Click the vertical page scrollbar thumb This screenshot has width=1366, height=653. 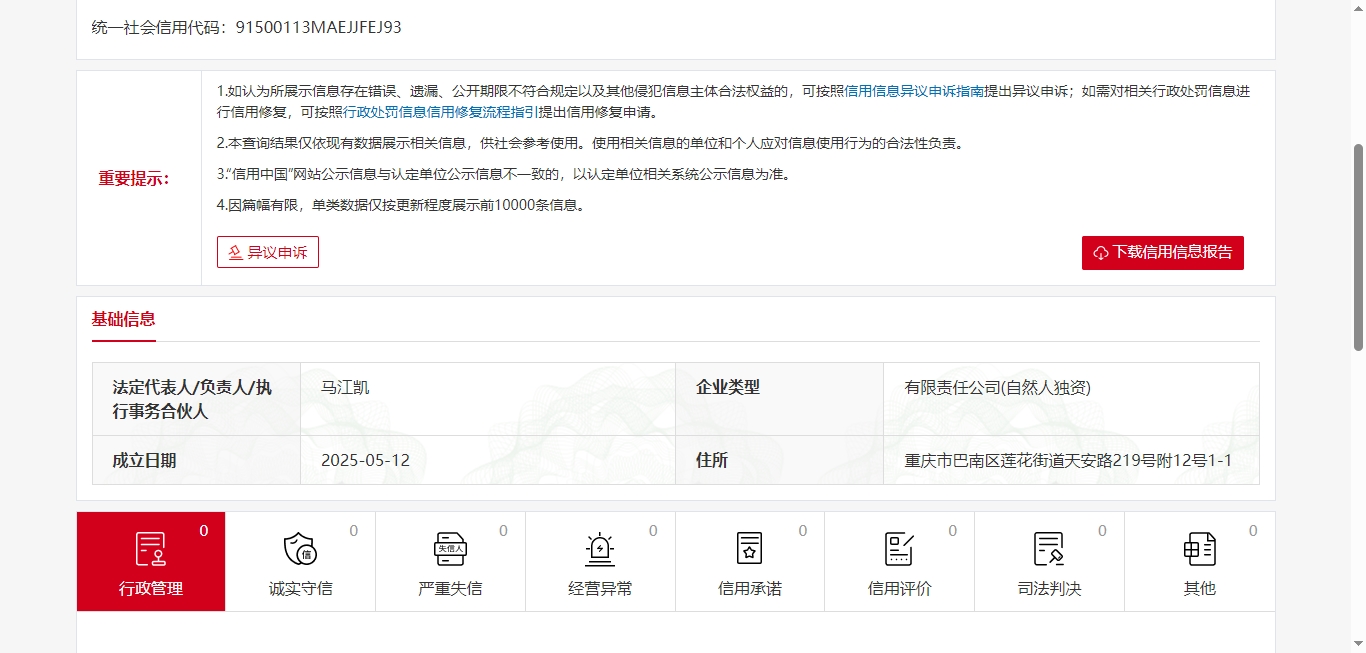pos(1358,246)
